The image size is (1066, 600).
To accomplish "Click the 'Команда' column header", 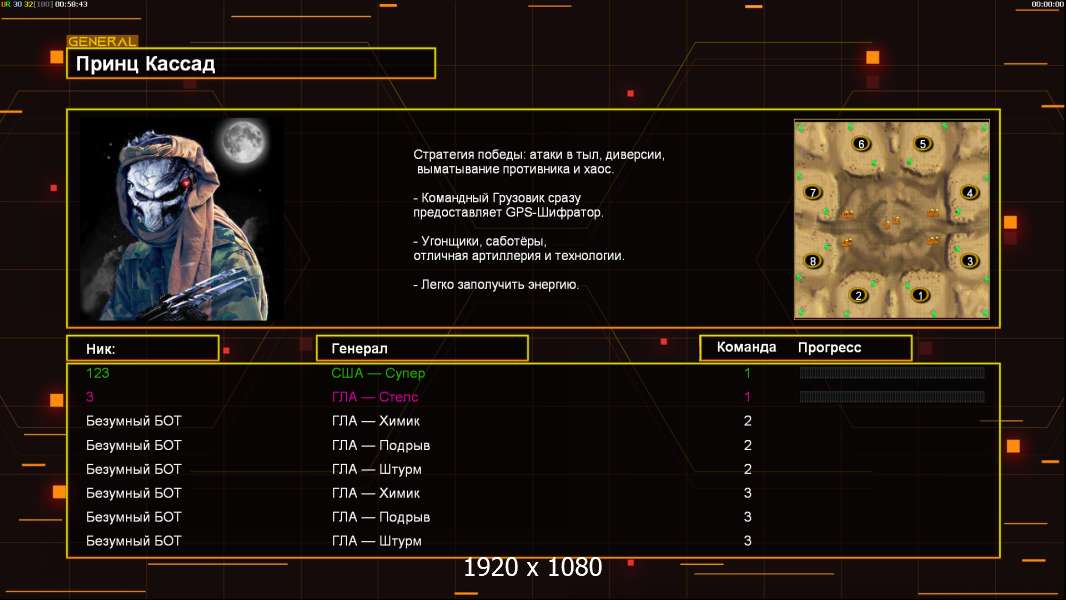I will tap(746, 347).
